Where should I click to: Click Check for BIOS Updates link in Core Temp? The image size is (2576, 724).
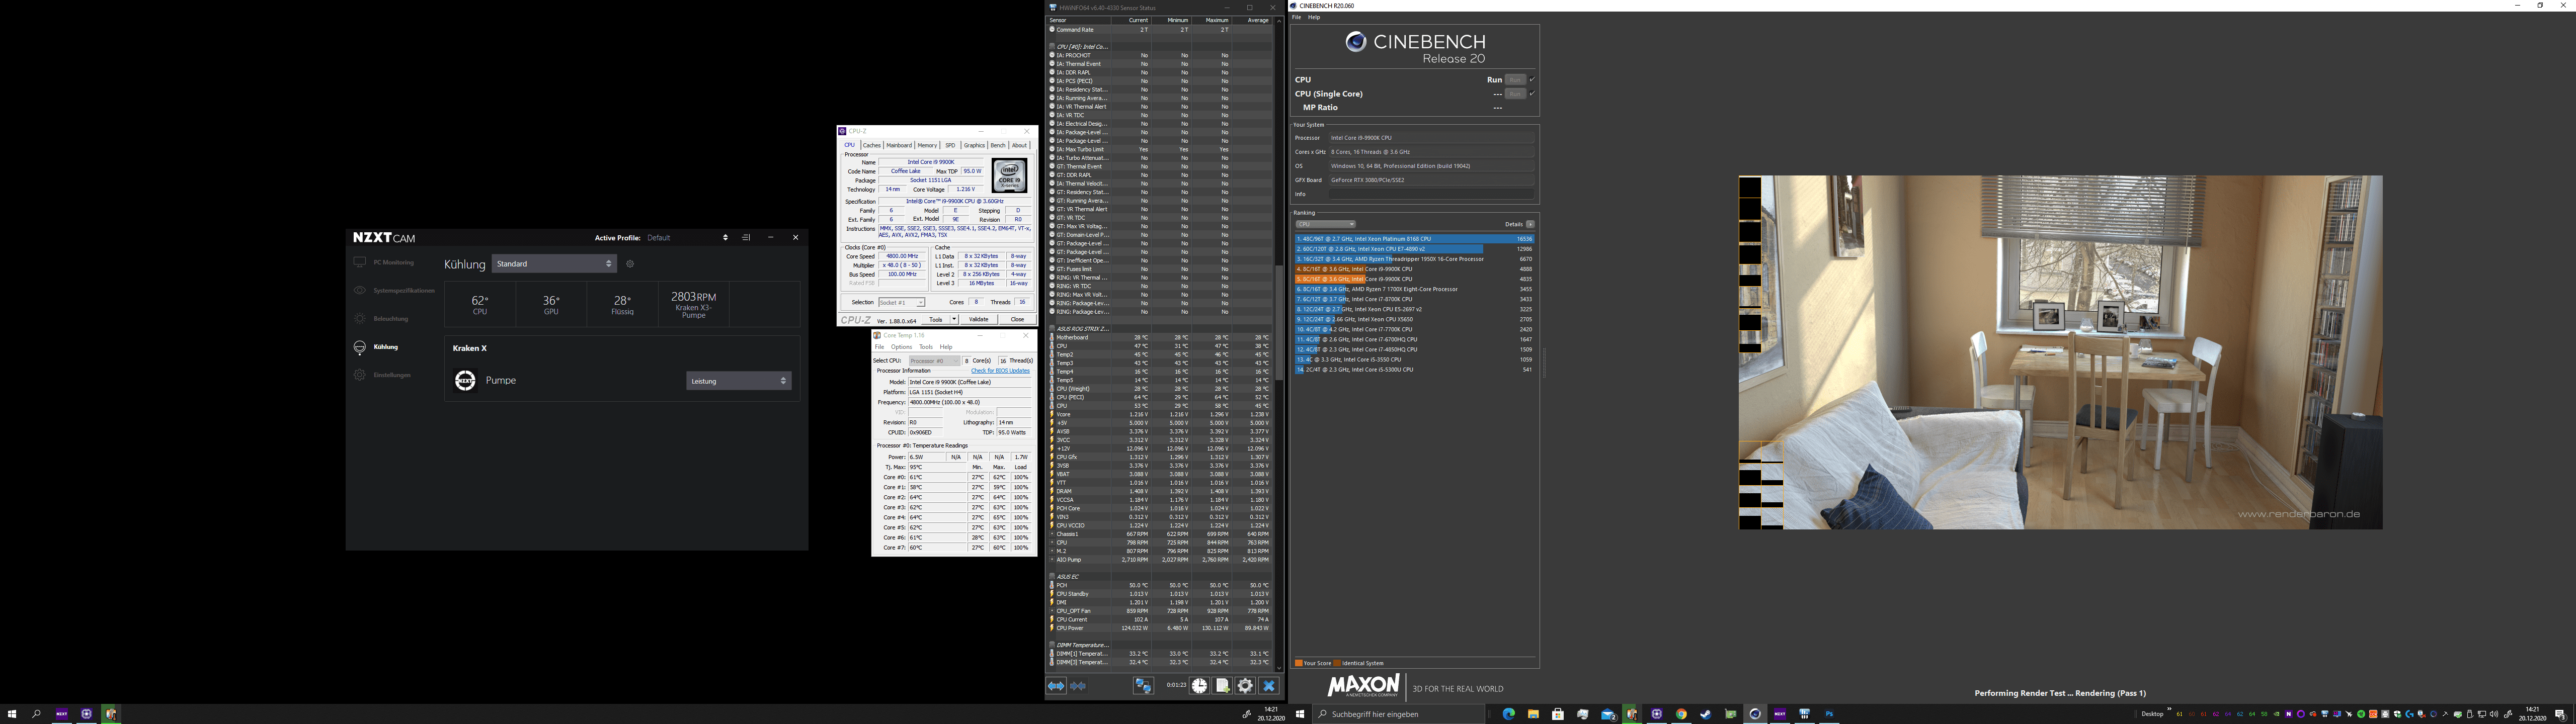click(x=1000, y=371)
